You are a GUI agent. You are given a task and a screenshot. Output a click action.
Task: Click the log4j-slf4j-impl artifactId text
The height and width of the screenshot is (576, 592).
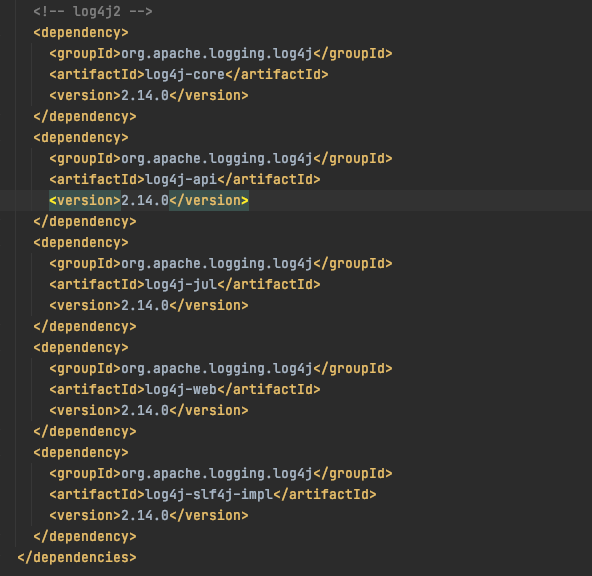pyautogui.click(x=209, y=494)
